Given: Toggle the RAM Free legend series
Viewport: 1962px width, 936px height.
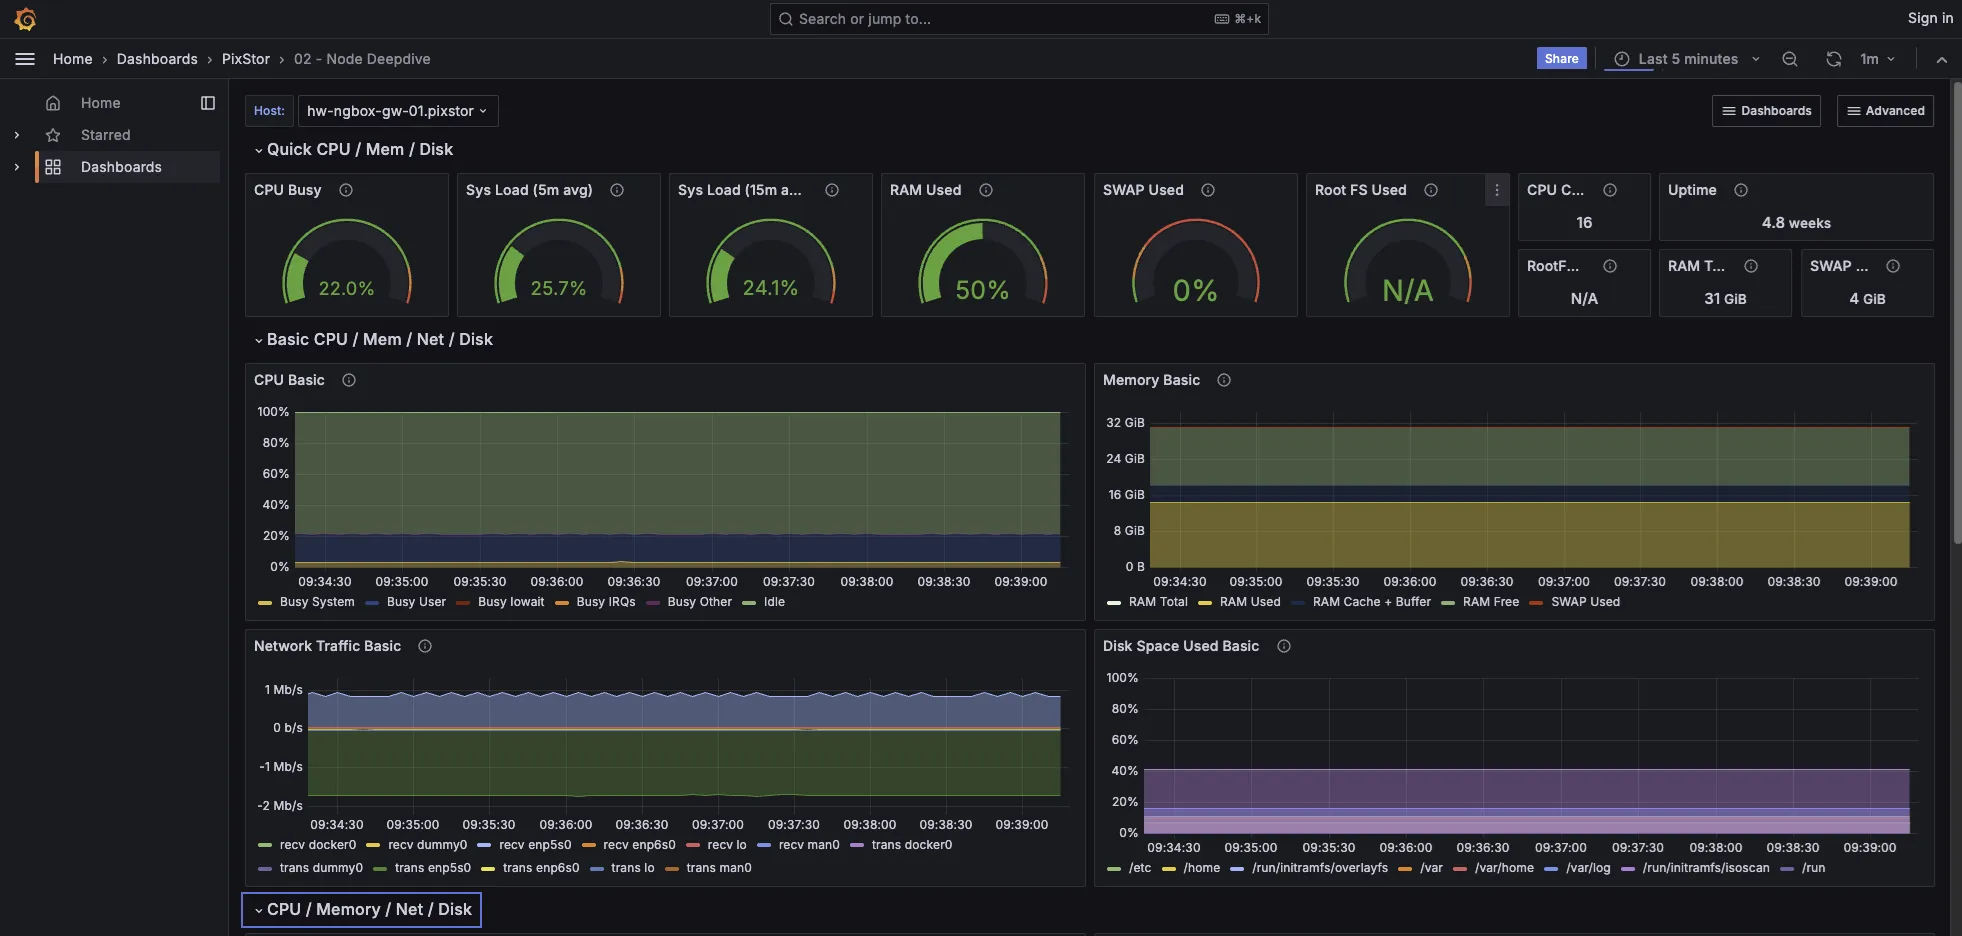Looking at the screenshot, I should [x=1490, y=602].
